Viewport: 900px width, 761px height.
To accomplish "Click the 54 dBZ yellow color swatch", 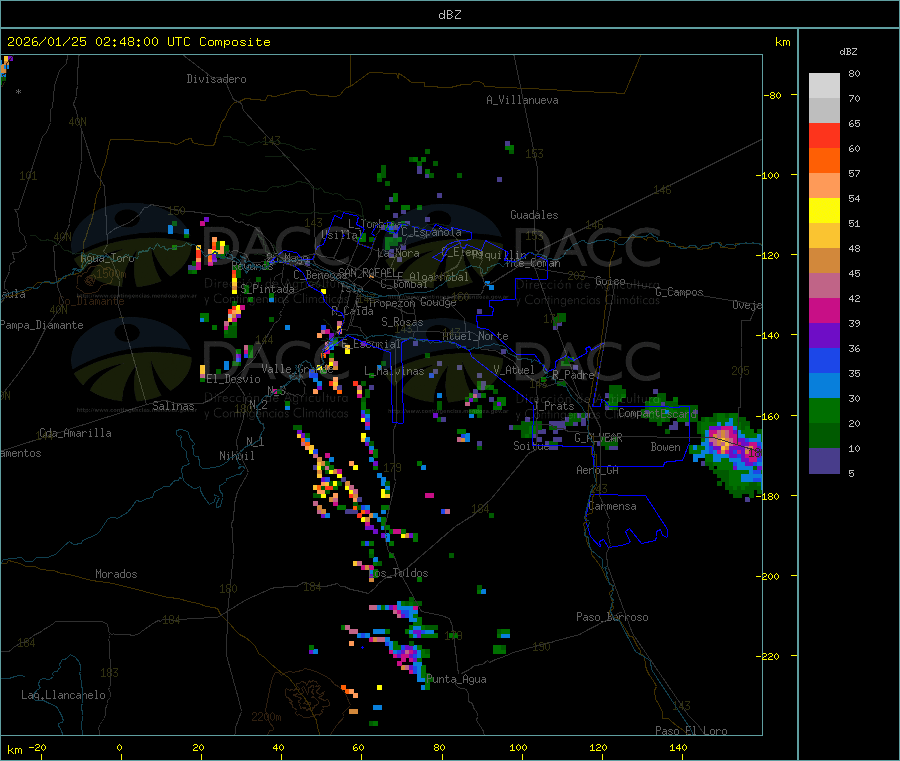I will click(824, 211).
